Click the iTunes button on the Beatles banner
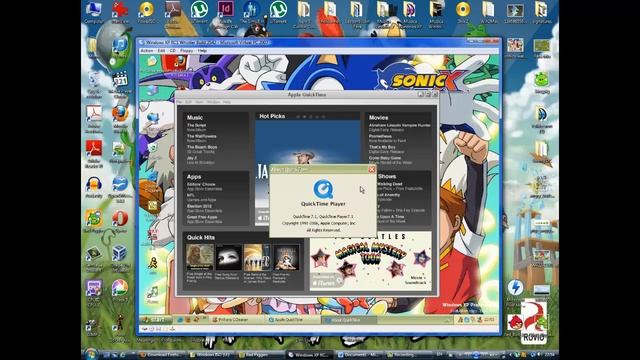 327,281
